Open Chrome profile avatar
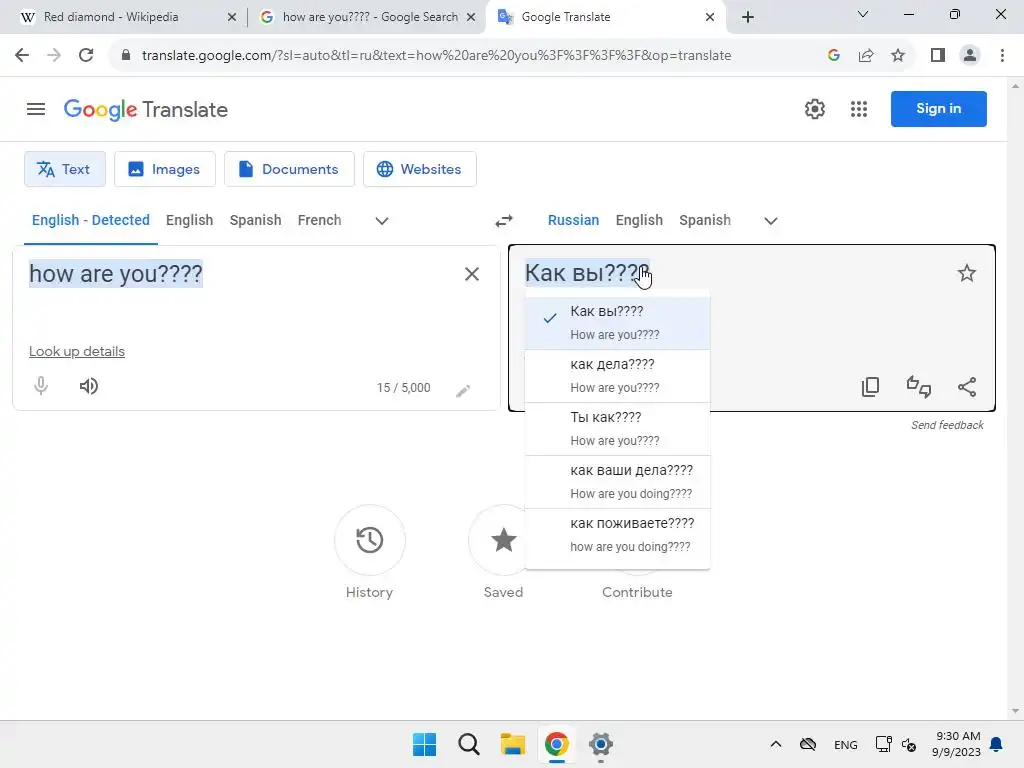The image size is (1024, 768). pos(970,56)
